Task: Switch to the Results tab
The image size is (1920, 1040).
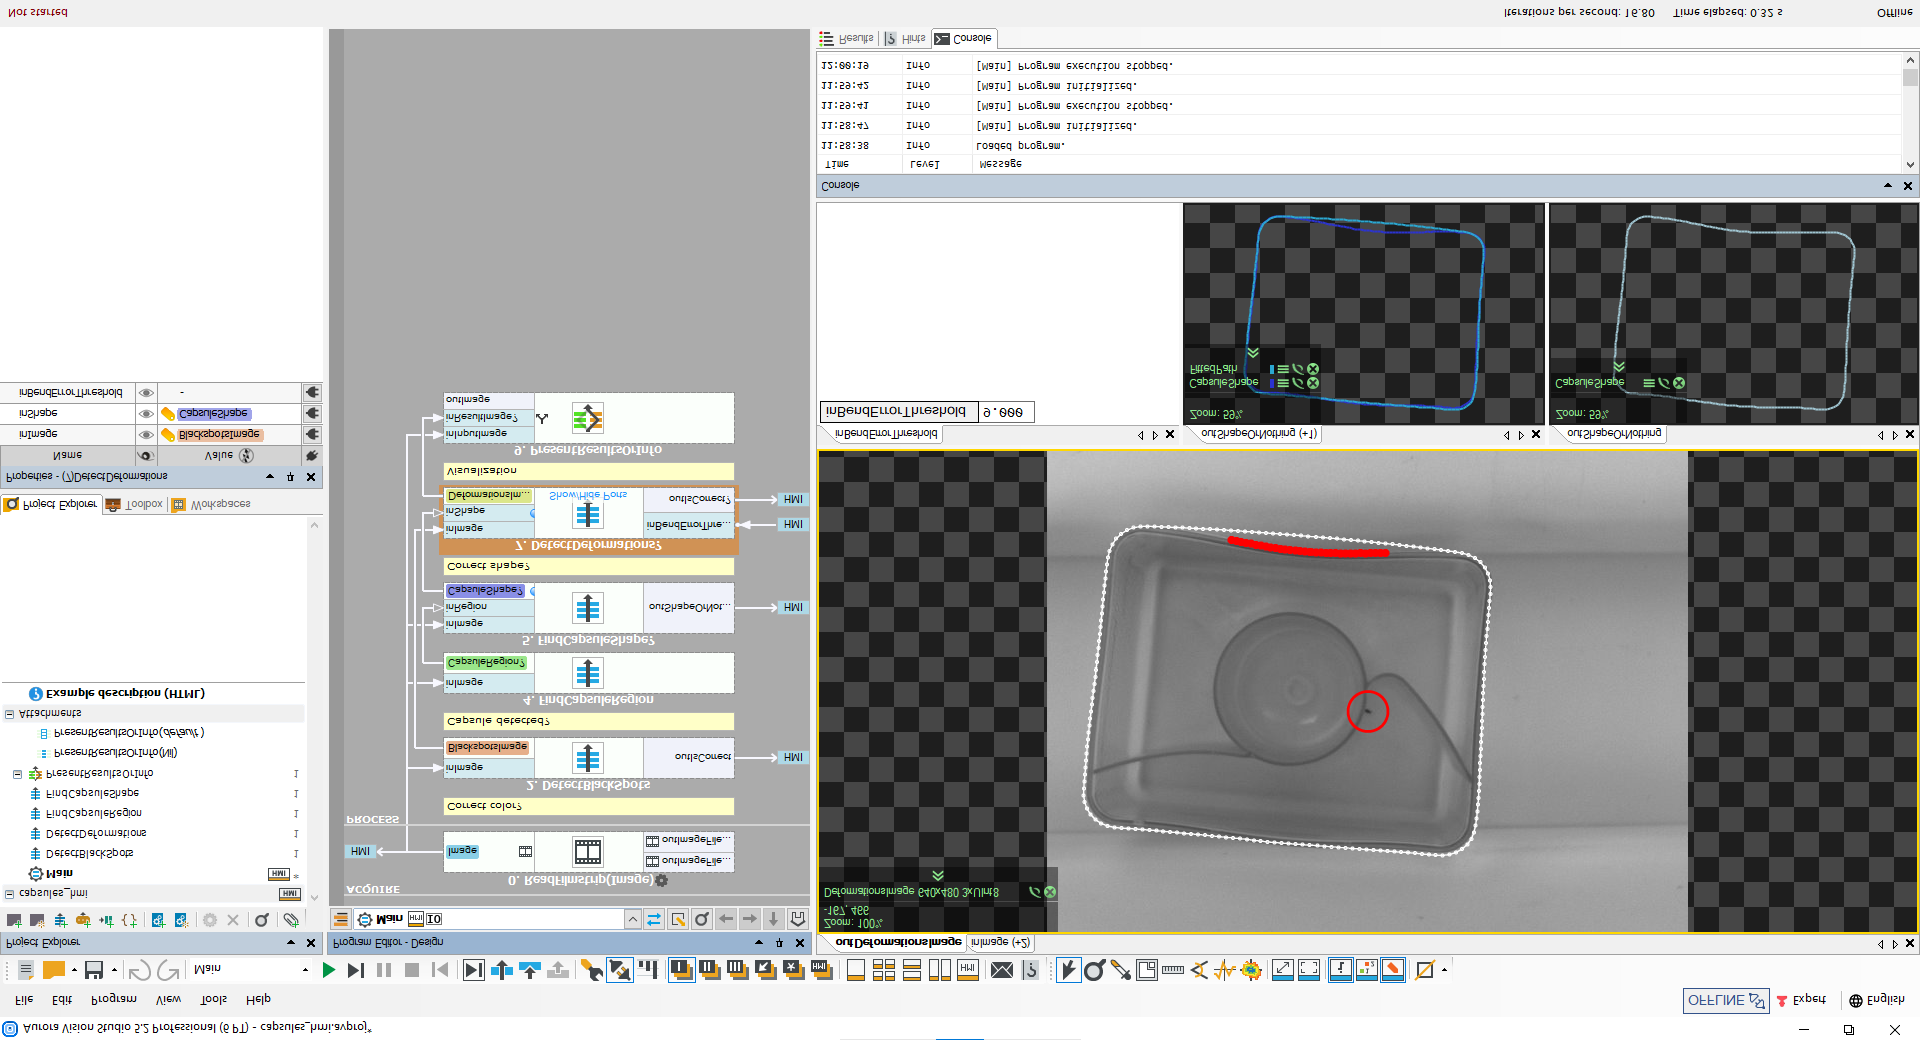Action: [x=847, y=38]
